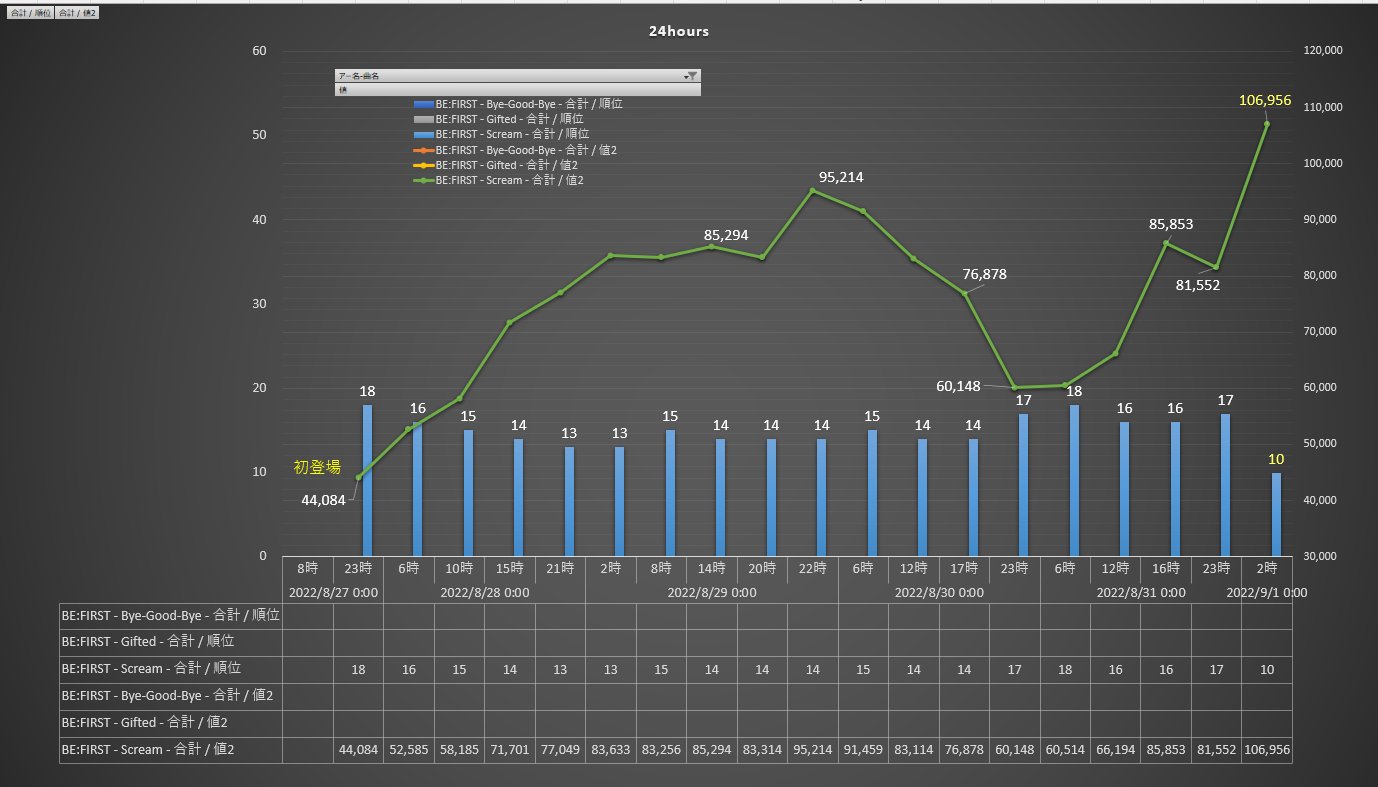The width and height of the screenshot is (1378, 787).
Task: Click the yellow 10 bar data label
Action: click(x=1276, y=459)
